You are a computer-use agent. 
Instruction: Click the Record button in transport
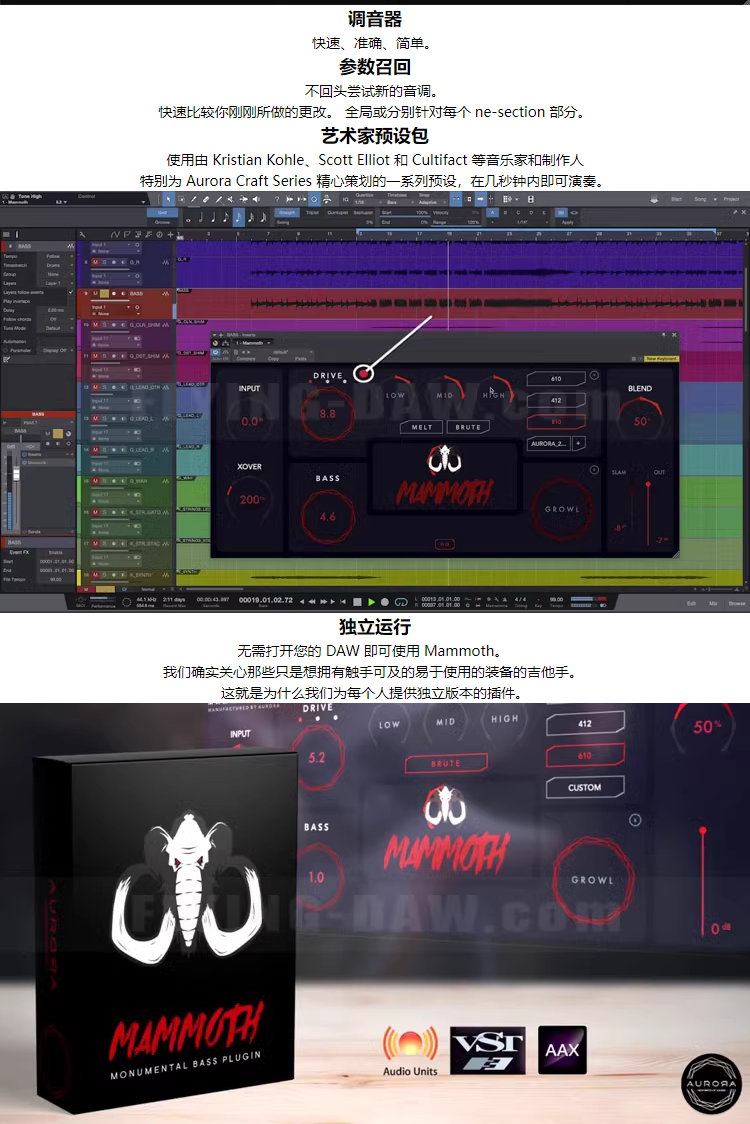tap(385, 602)
